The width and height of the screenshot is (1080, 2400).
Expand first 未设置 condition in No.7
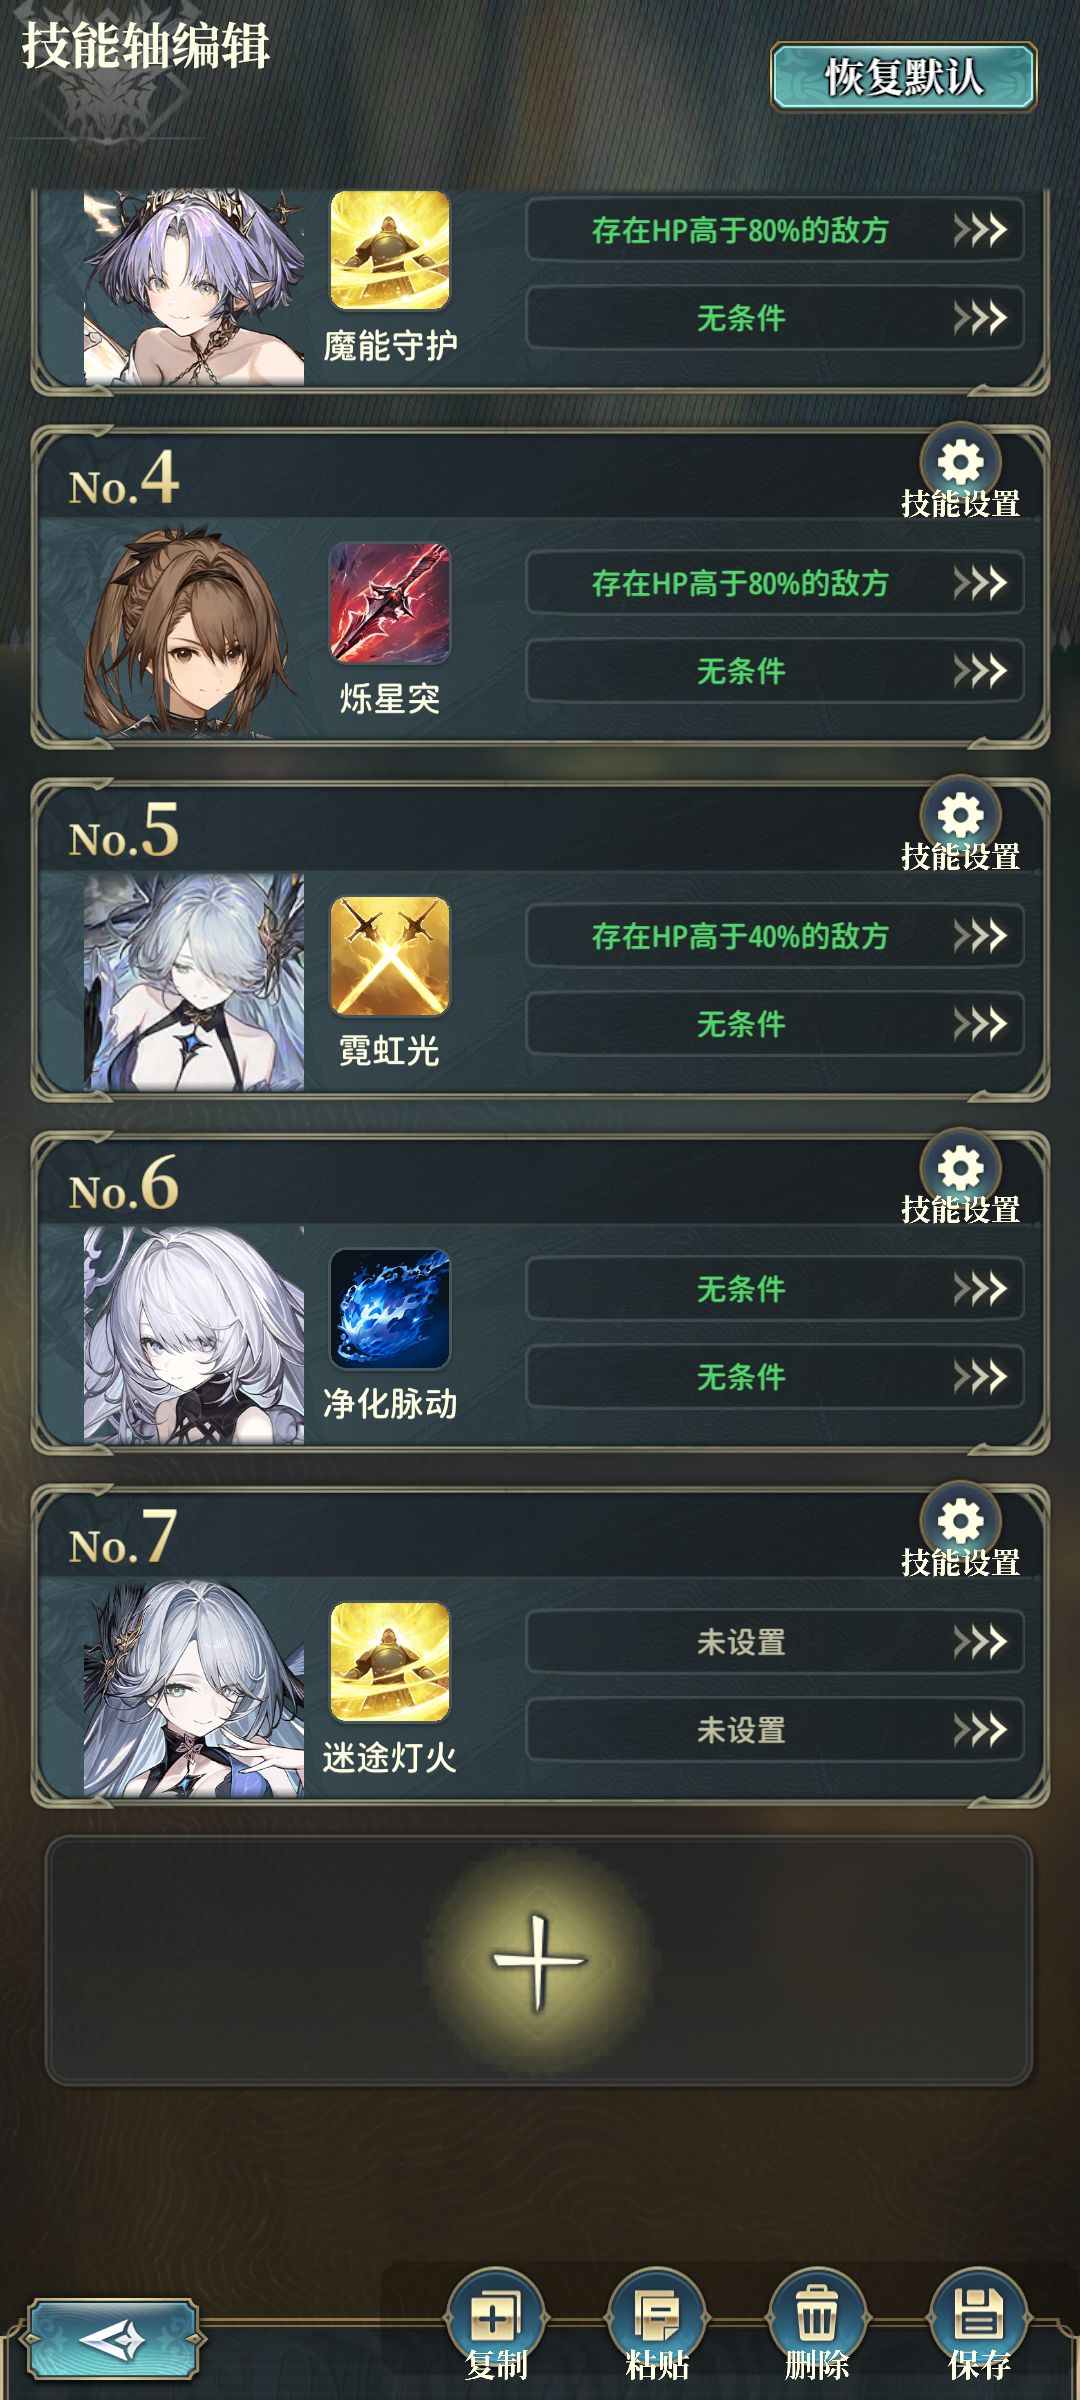(775, 1641)
